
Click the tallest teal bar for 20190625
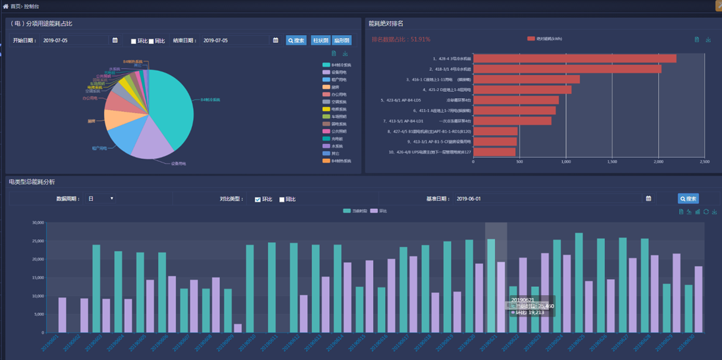click(x=579, y=283)
